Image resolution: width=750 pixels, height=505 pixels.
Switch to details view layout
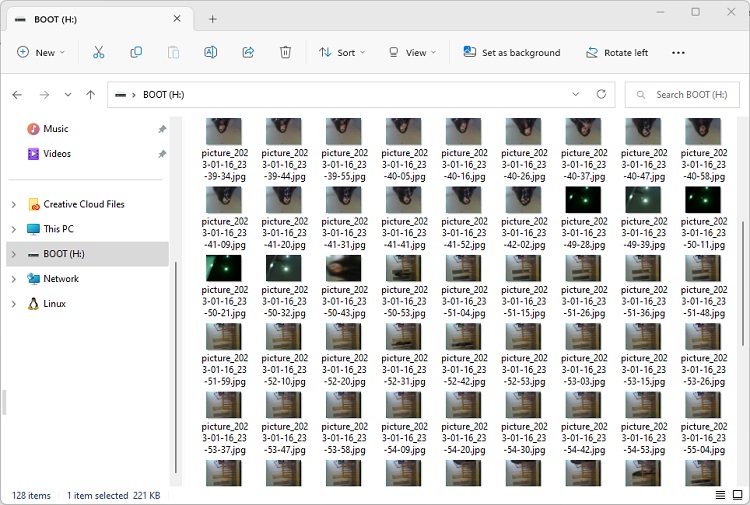click(x=720, y=495)
